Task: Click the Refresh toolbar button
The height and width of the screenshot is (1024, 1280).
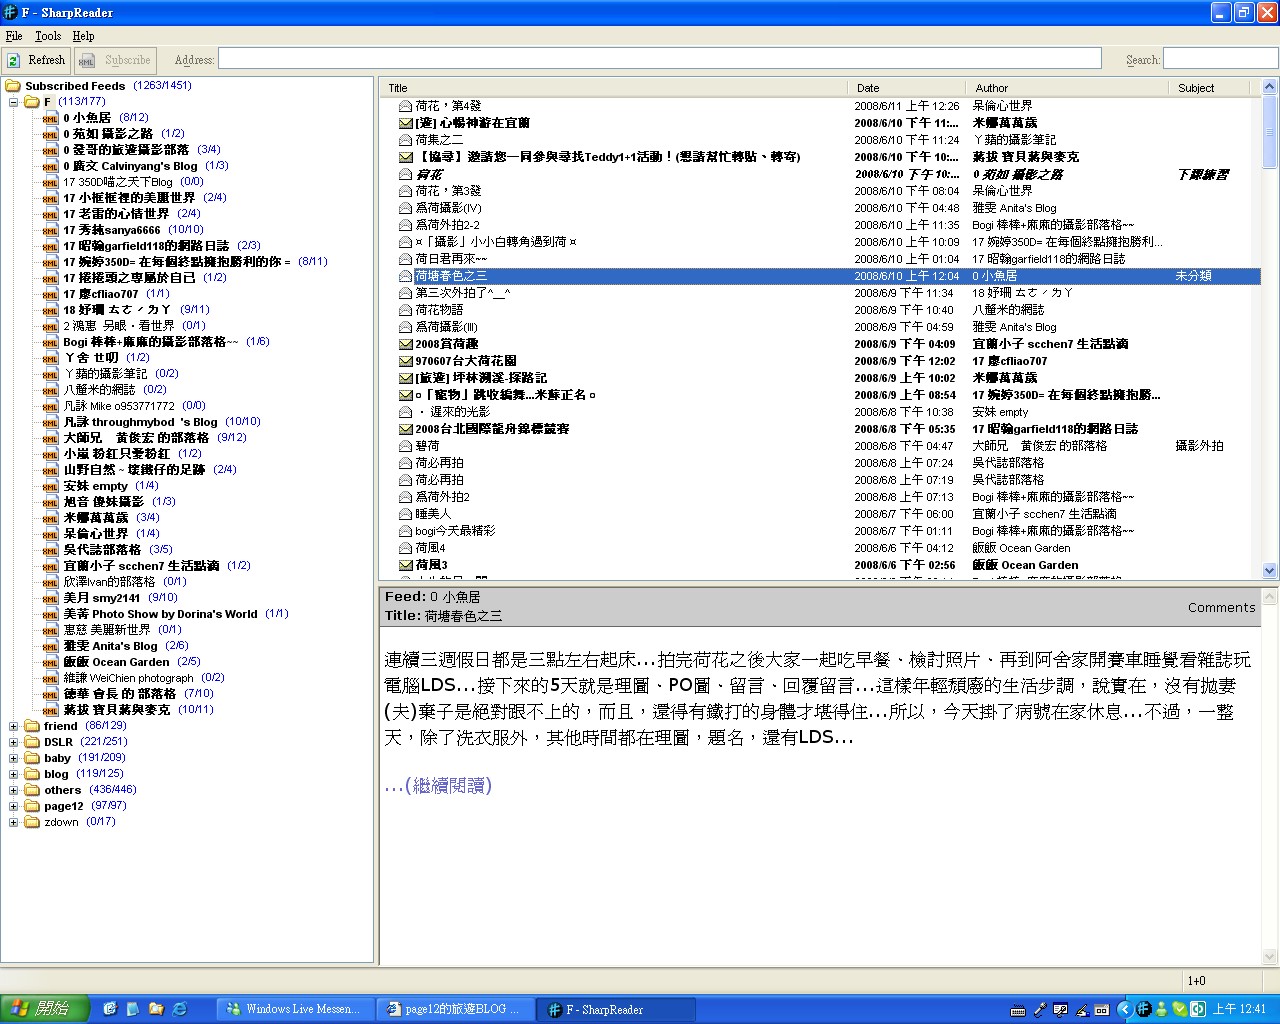Action: click(36, 60)
